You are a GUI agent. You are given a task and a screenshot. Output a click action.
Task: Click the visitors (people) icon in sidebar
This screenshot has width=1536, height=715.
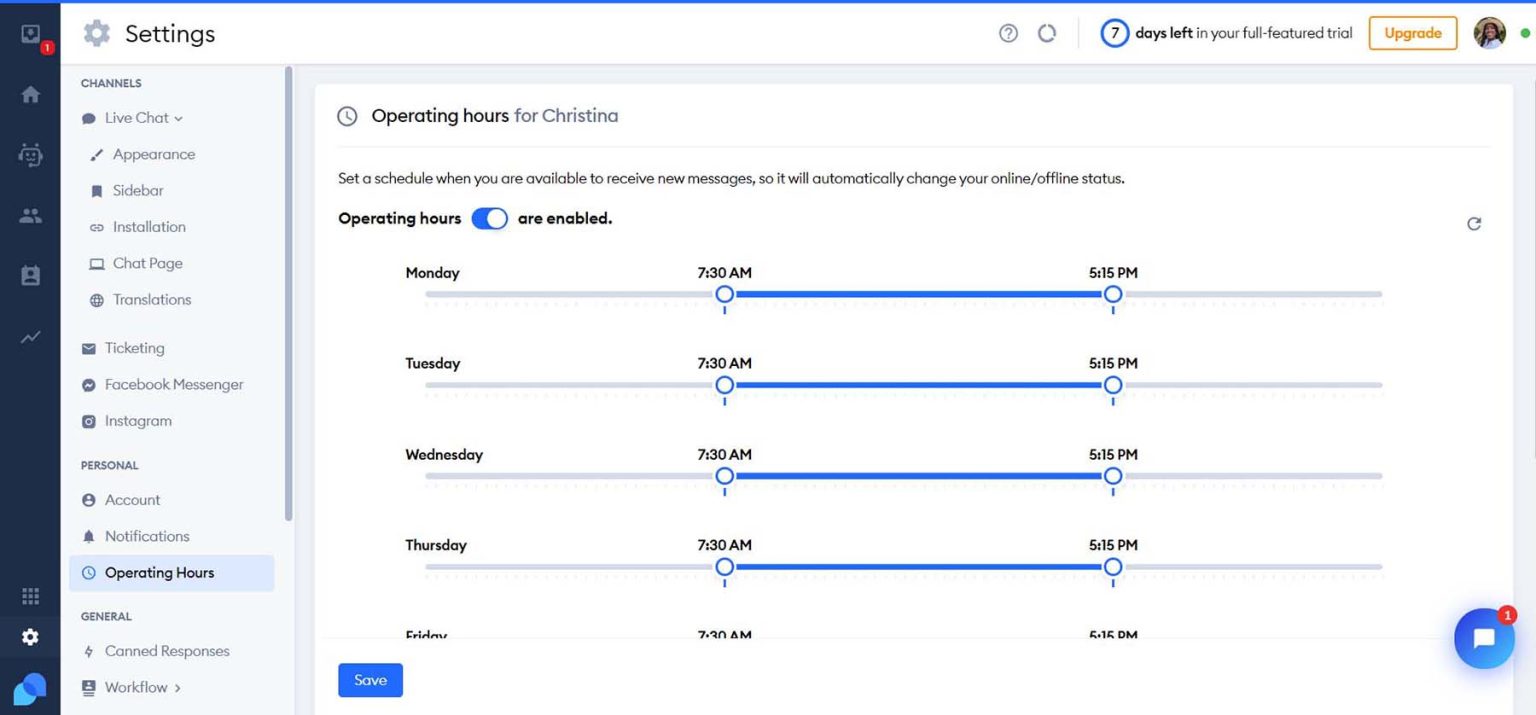30,215
